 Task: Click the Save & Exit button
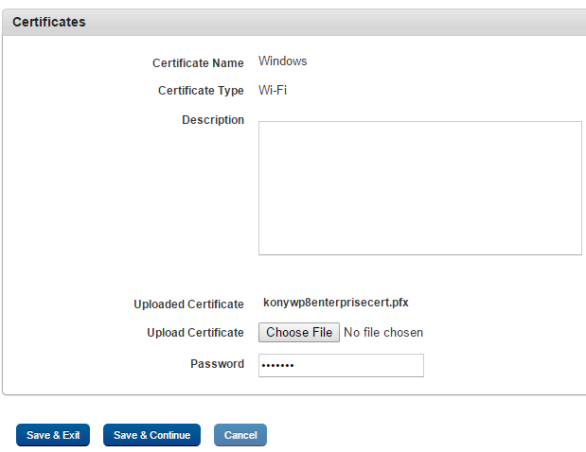(53, 435)
